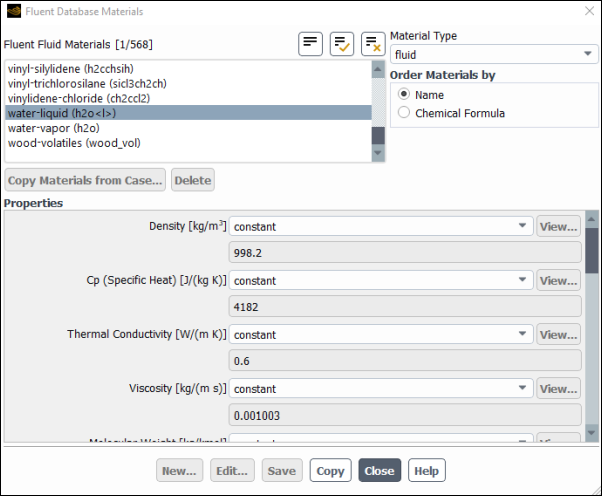The width and height of the screenshot is (602, 496).
Task: Open the Cp Specific Heat method dropdown
Action: pyautogui.click(x=381, y=281)
